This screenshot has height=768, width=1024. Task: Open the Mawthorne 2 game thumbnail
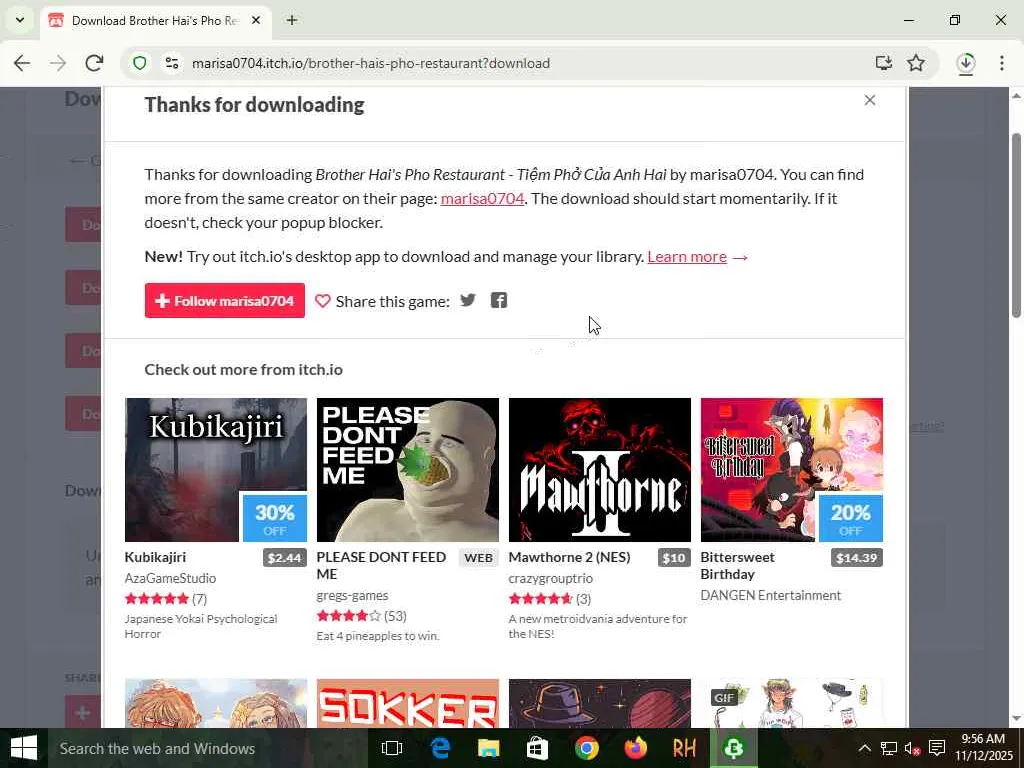point(600,470)
